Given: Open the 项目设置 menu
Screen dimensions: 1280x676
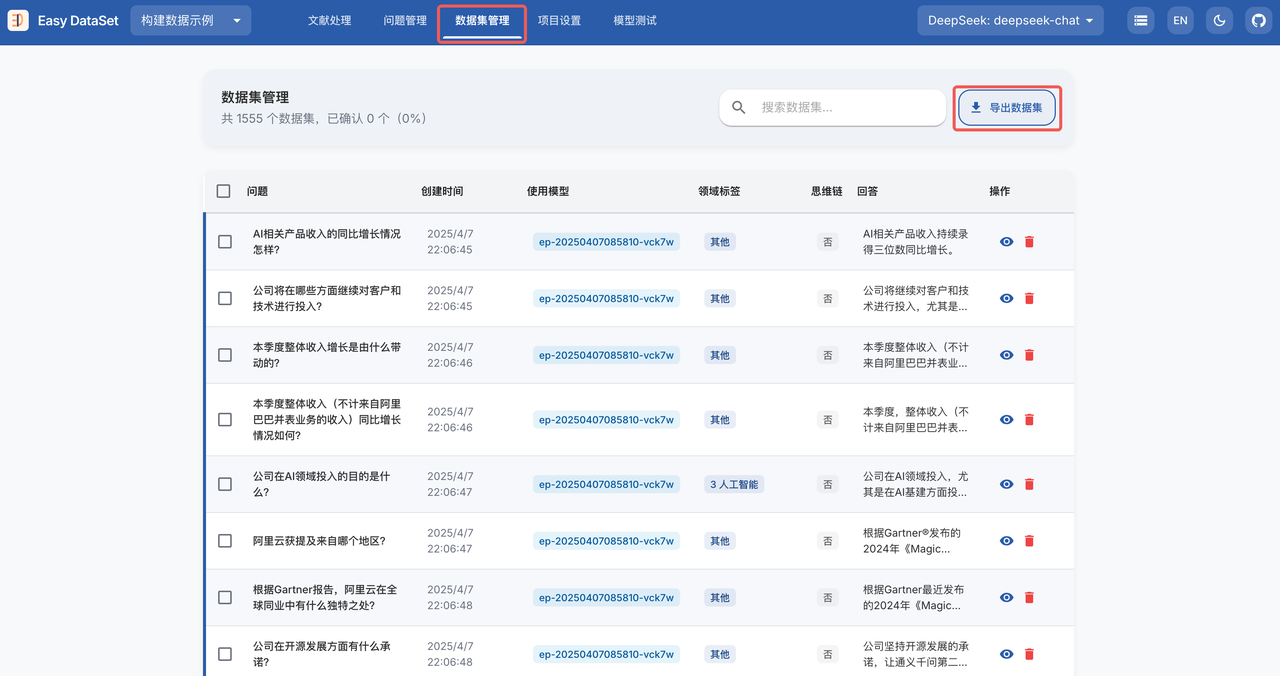Looking at the screenshot, I should click(559, 20).
